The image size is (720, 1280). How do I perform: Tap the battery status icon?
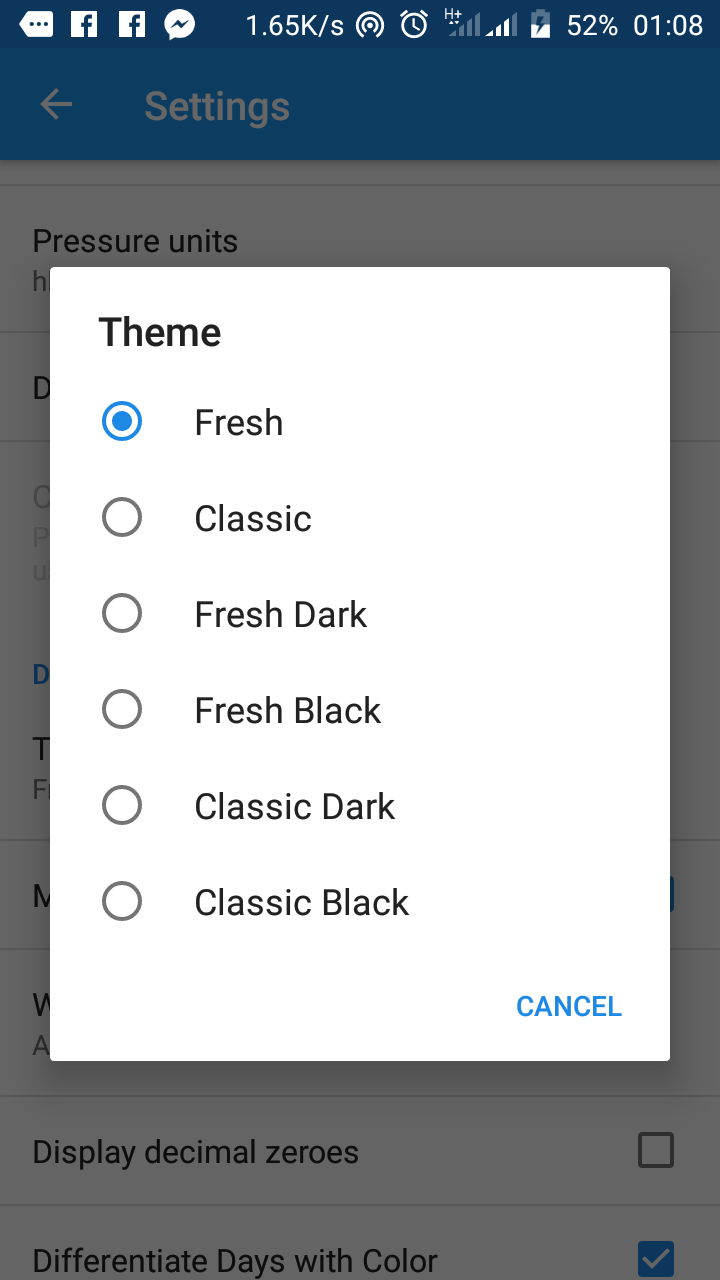point(540,24)
